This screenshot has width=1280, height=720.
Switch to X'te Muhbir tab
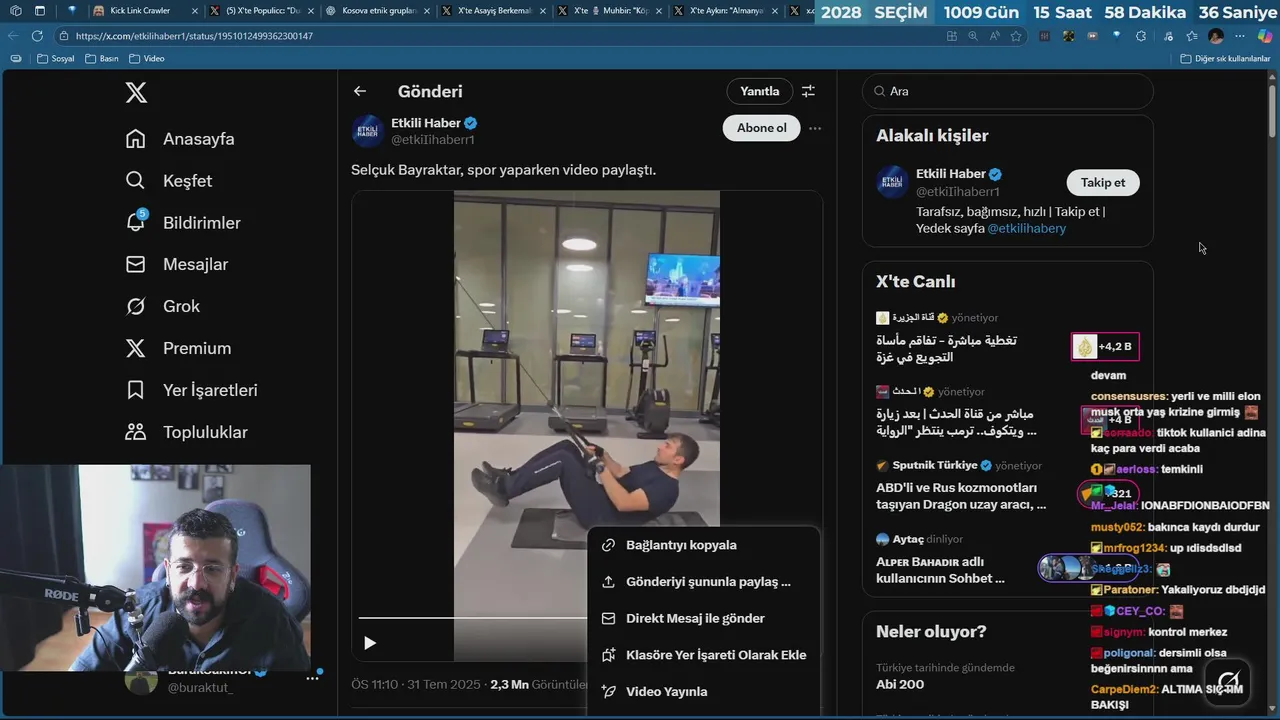[610, 11]
